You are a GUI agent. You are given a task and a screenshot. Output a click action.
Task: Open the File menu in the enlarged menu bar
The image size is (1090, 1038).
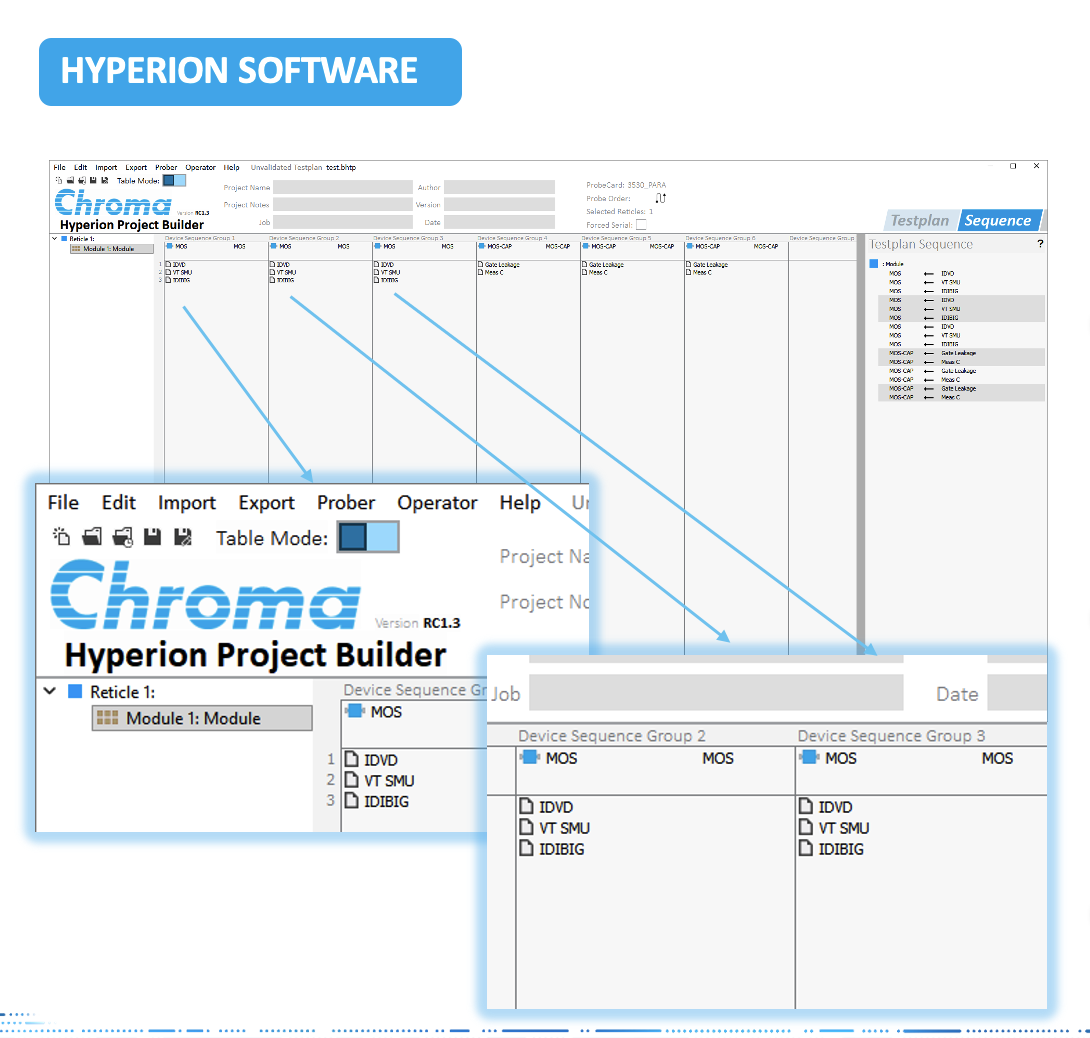[63, 503]
